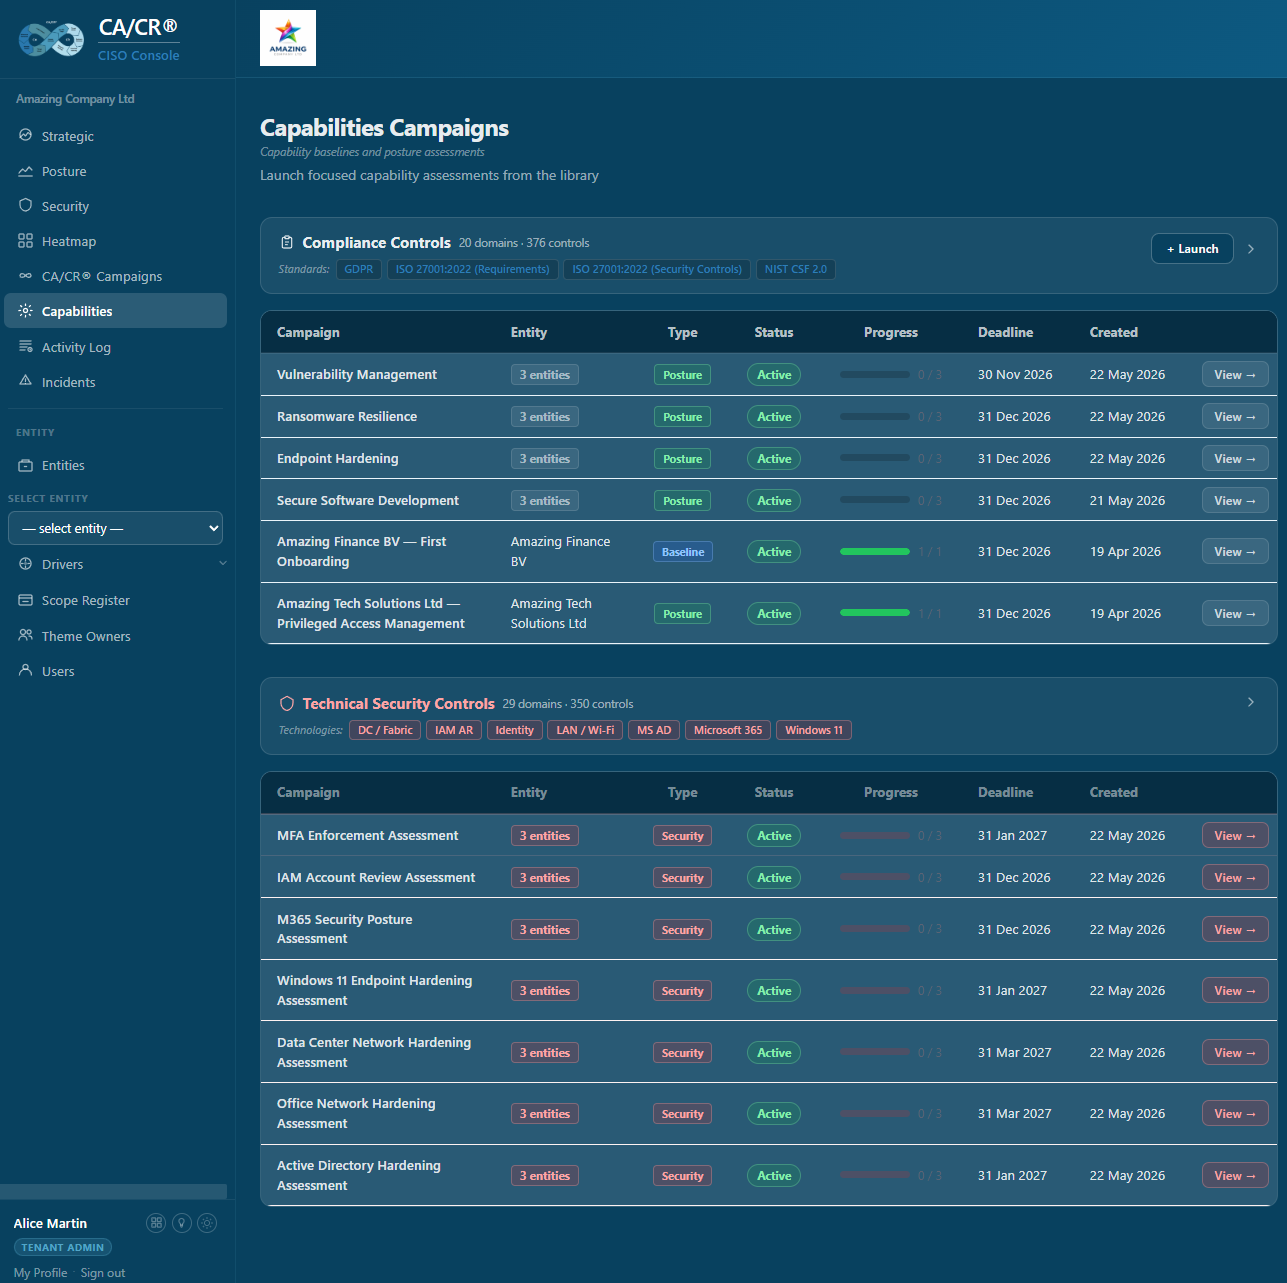The width and height of the screenshot is (1287, 1283).
Task: Click the Microsoft 365 technology tag
Action: [x=728, y=730]
